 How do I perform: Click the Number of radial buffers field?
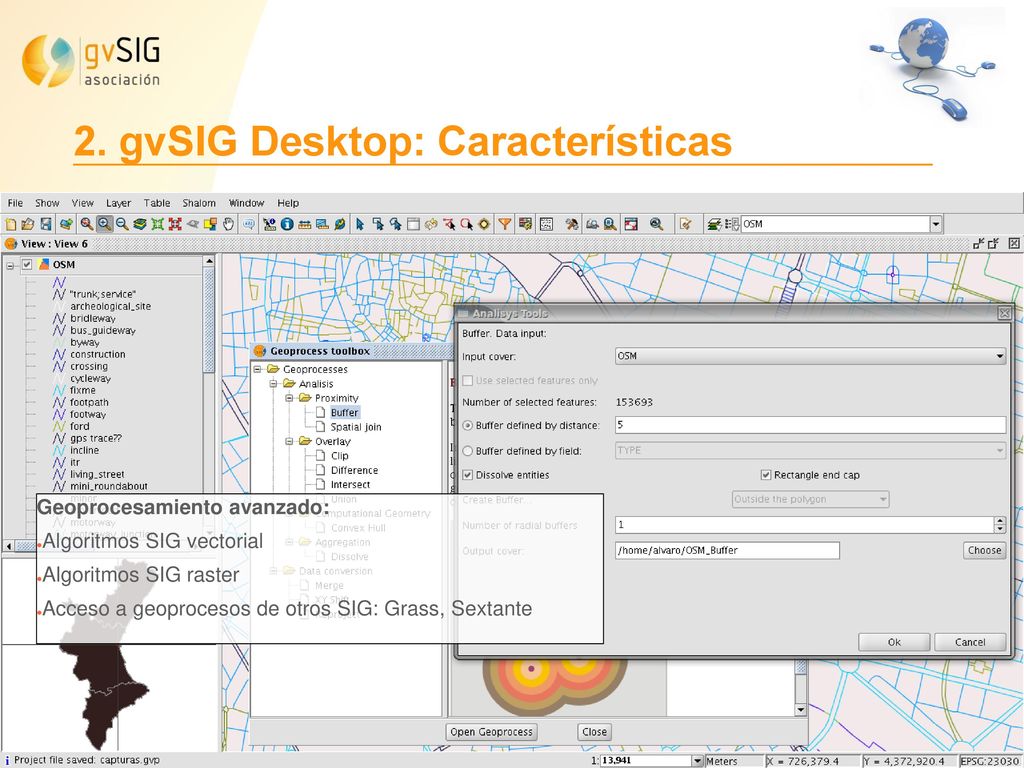(x=805, y=524)
